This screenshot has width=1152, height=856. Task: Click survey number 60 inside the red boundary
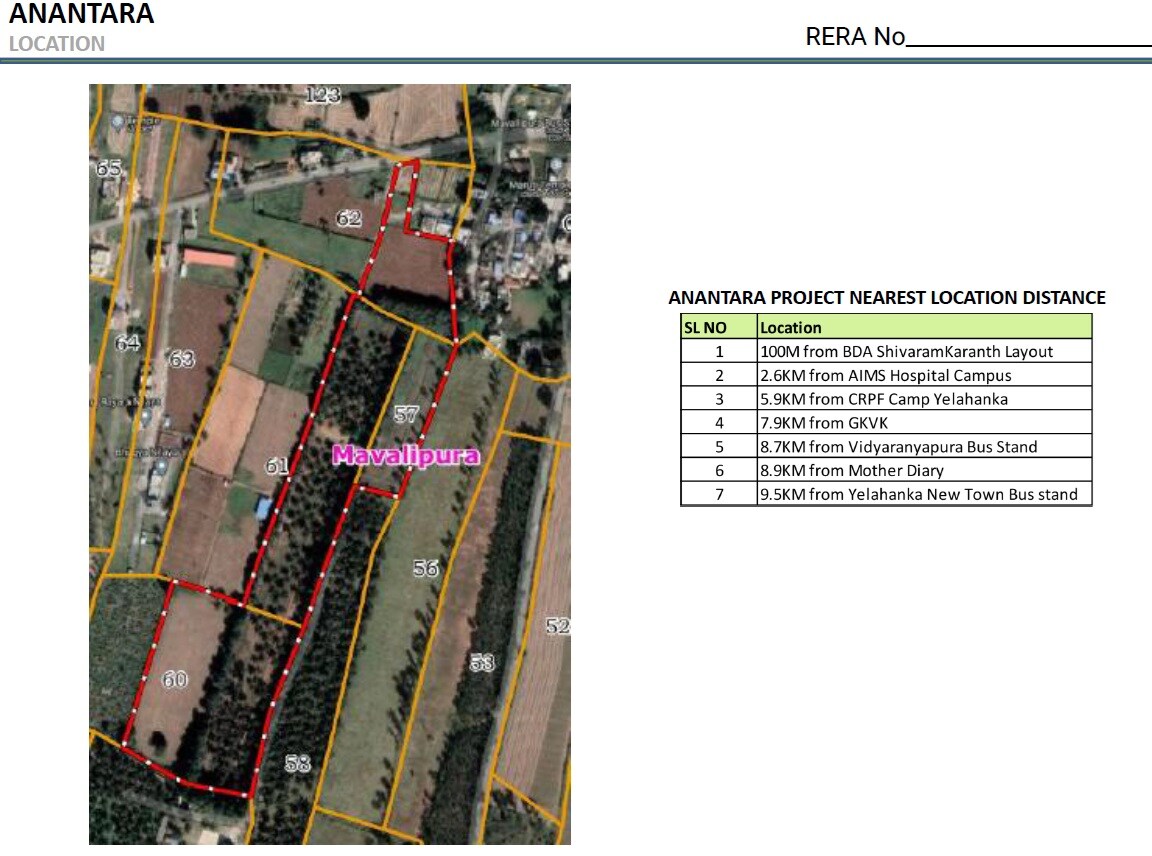174,680
